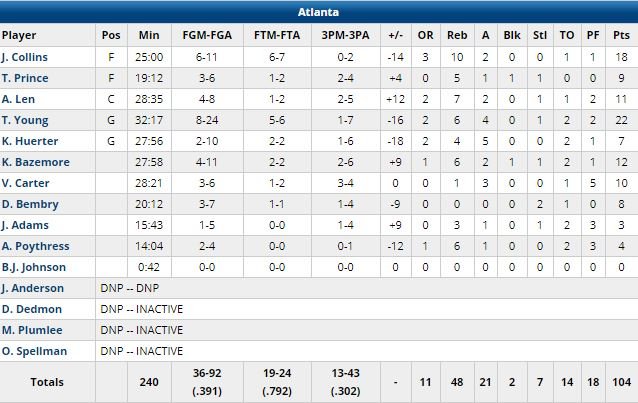The height and width of the screenshot is (403, 638).
Task: Click the Atlanta team header
Action: click(x=318, y=13)
